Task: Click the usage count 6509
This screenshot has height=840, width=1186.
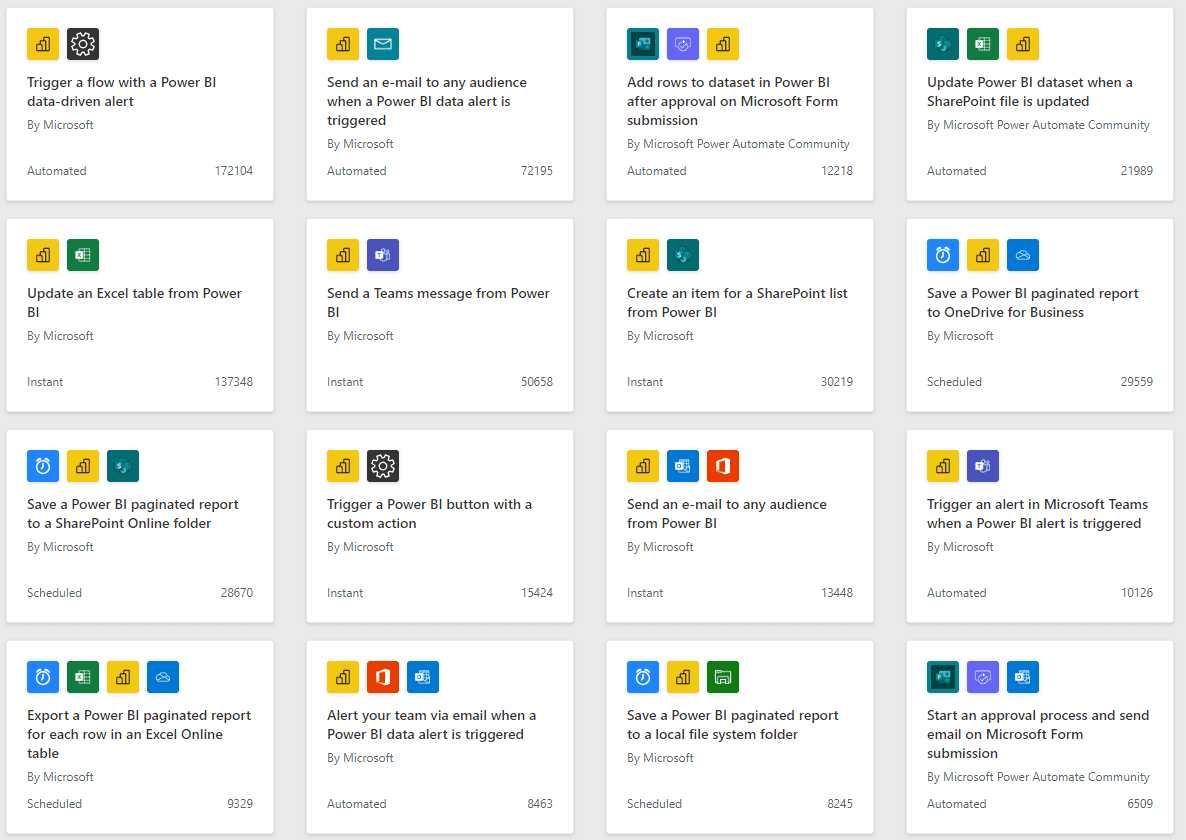Action: (1140, 804)
